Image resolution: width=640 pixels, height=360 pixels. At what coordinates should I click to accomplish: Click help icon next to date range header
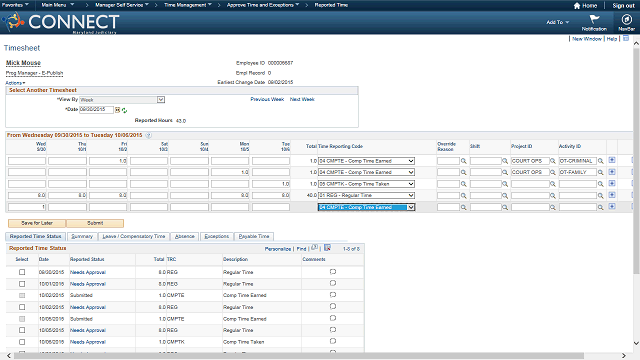(x=149, y=135)
